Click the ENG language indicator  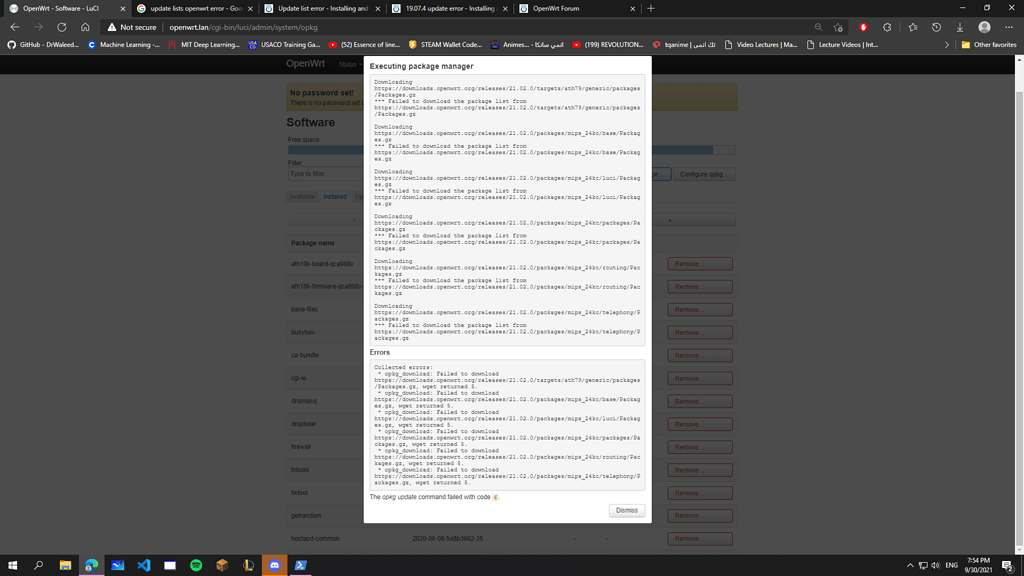click(x=952, y=565)
